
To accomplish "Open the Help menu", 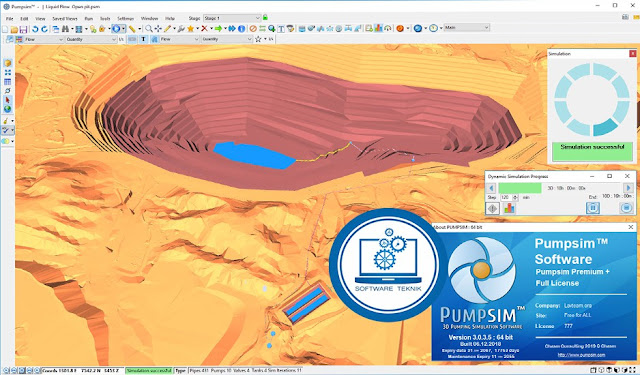I will tap(170, 18).
